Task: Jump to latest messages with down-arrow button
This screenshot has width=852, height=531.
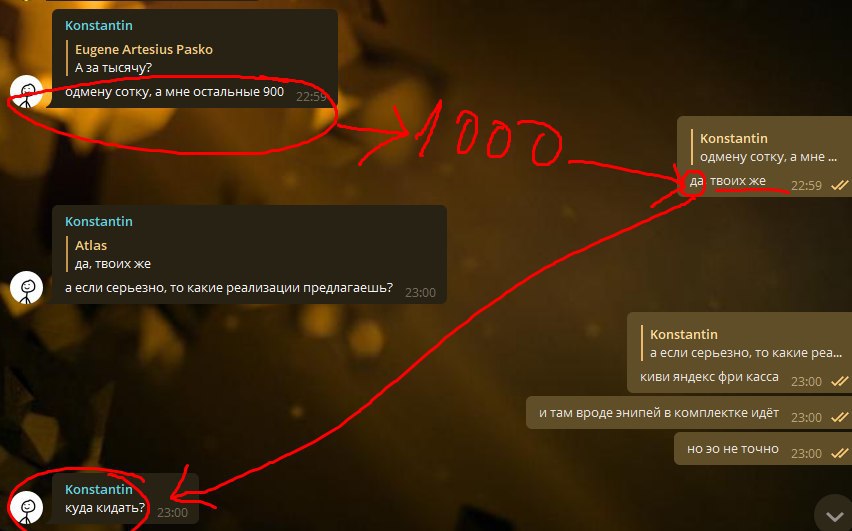Action: [x=834, y=515]
